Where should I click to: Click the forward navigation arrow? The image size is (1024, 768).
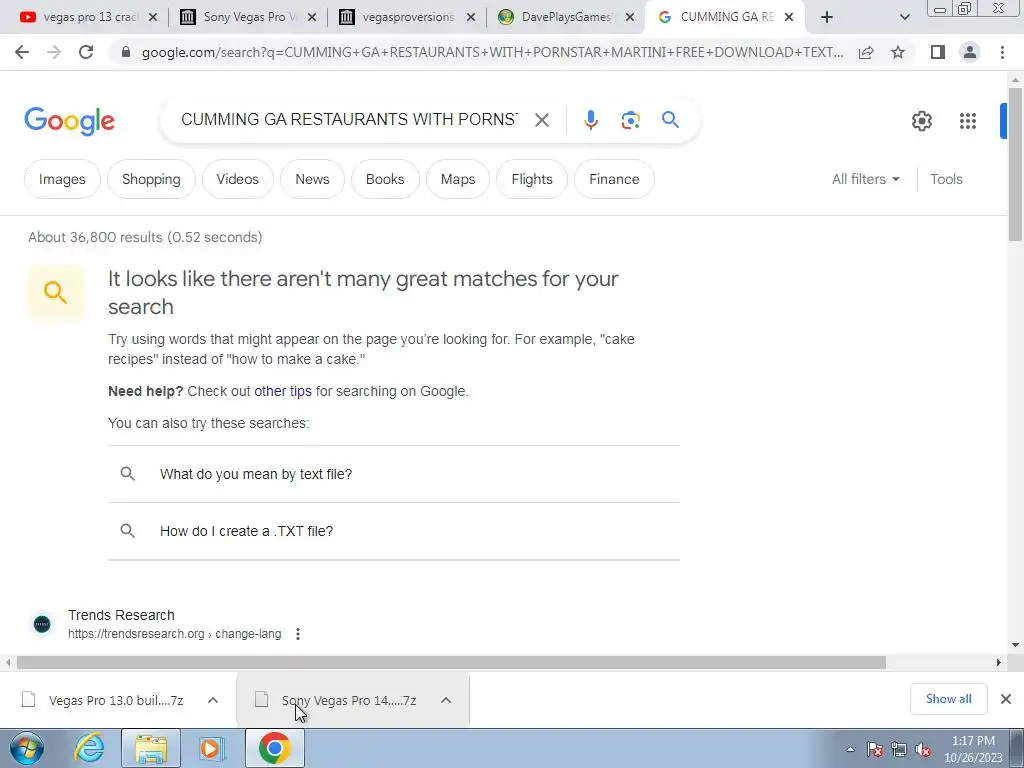click(x=54, y=52)
